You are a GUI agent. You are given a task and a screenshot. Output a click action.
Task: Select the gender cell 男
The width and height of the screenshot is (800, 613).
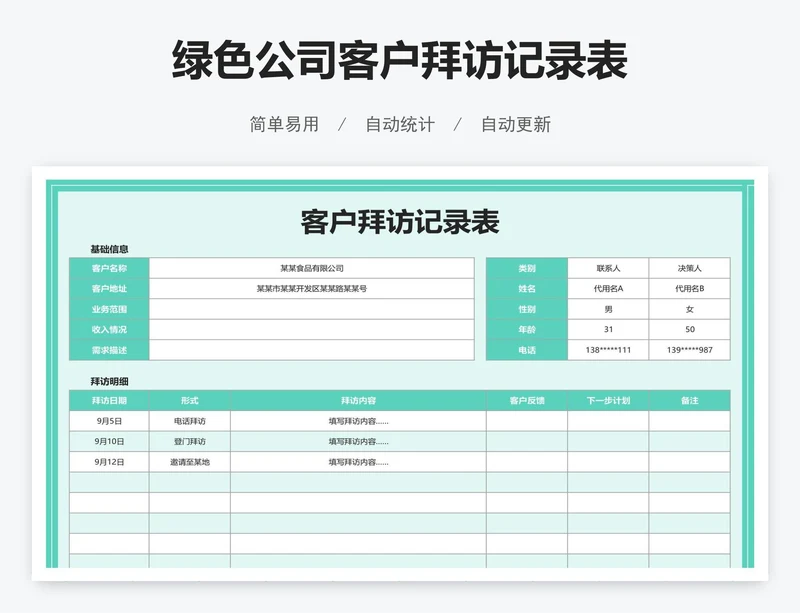click(x=608, y=309)
